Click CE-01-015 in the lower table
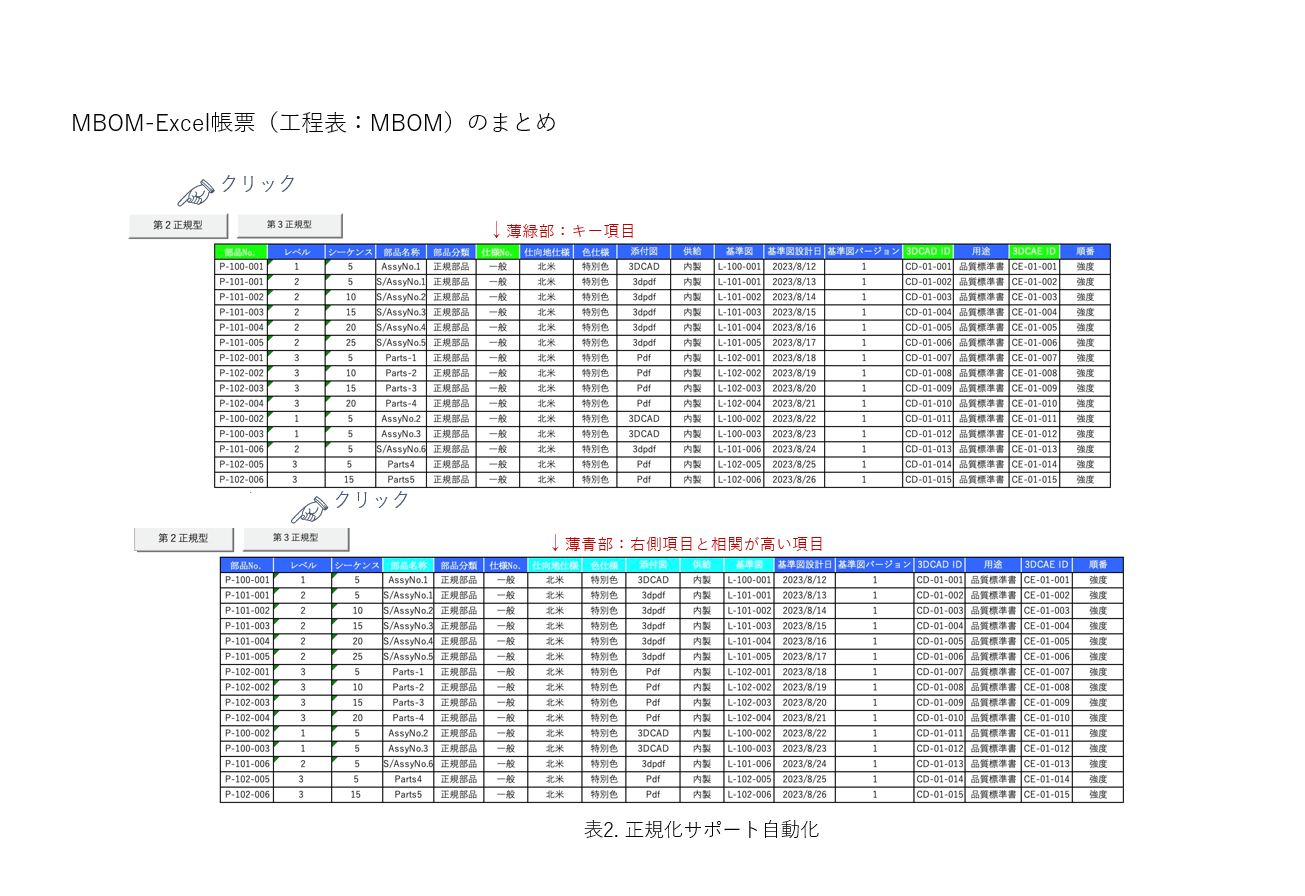This screenshot has height=896, width=1305. [1046, 794]
